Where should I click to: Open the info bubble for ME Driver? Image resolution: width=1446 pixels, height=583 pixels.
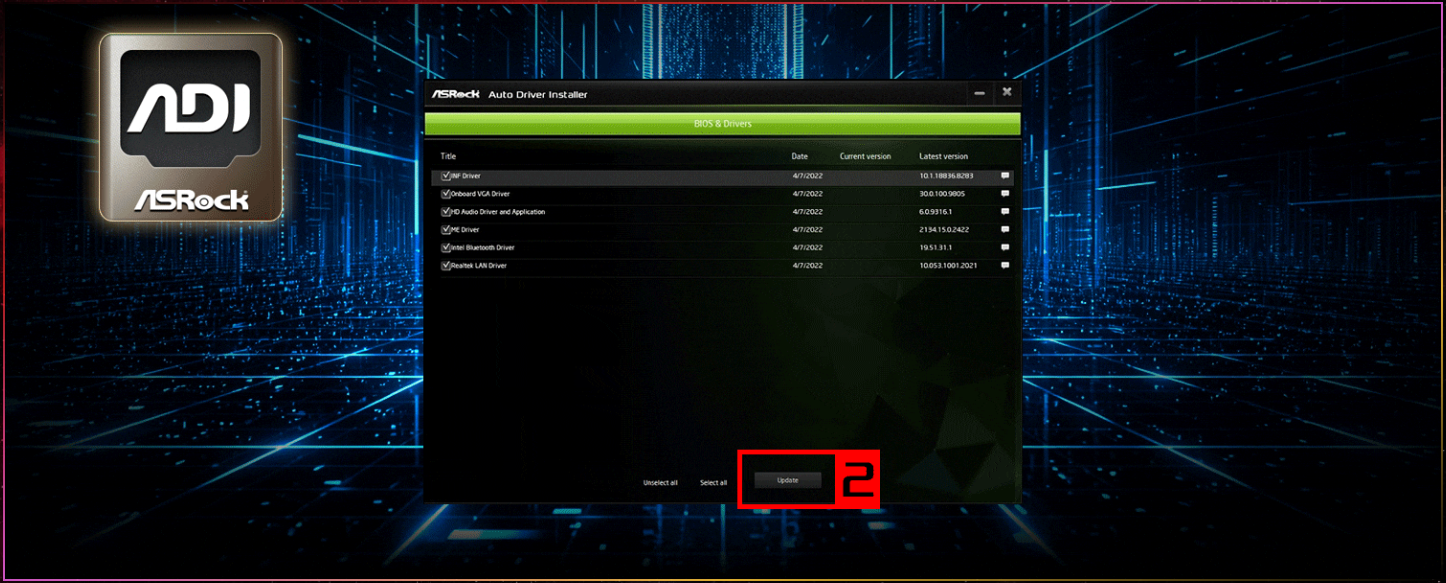1005,230
